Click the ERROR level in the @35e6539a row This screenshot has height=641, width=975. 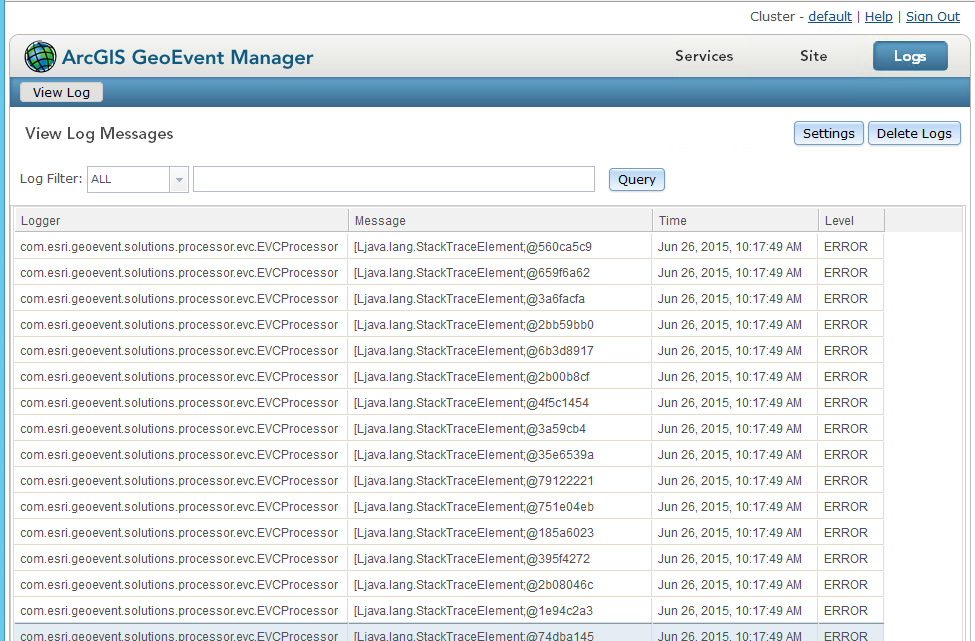coord(846,456)
